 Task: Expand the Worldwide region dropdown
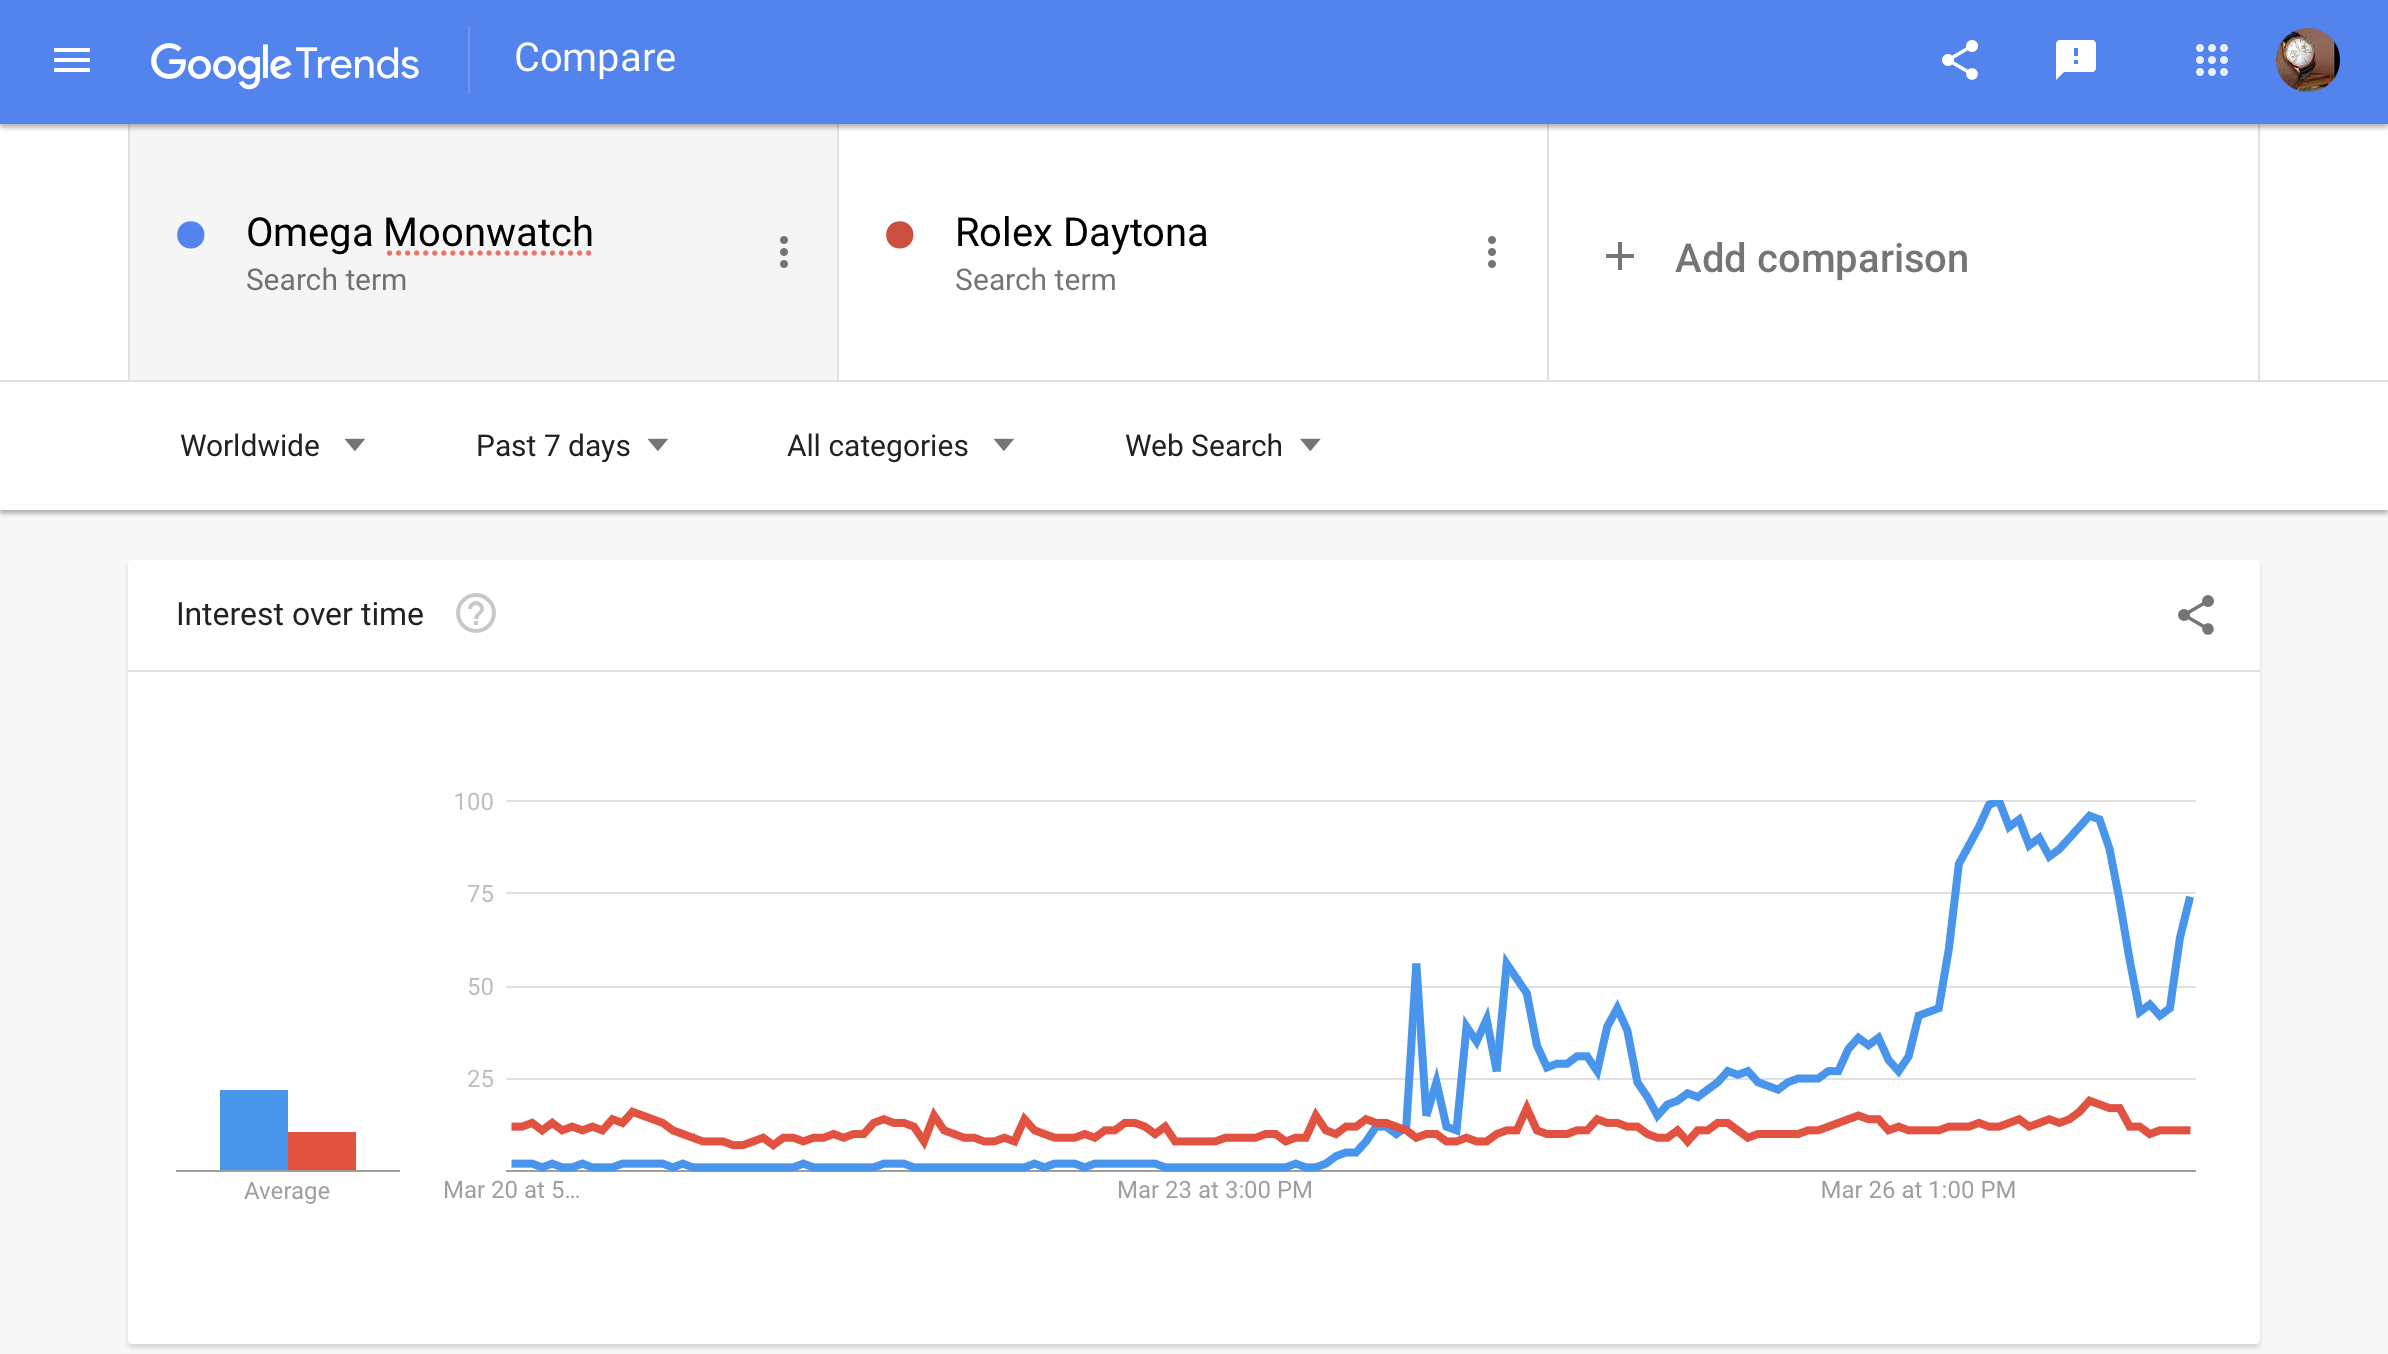point(272,445)
